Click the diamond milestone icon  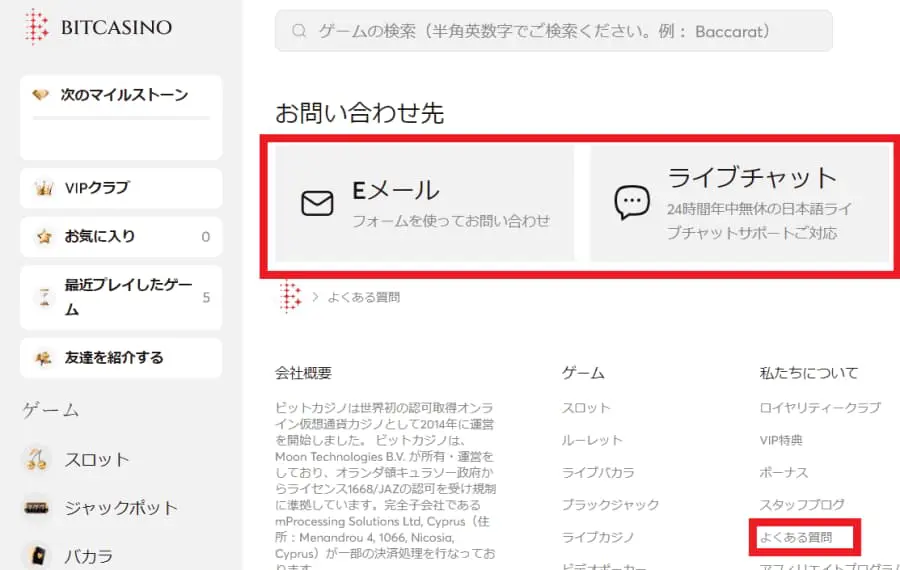(40, 94)
